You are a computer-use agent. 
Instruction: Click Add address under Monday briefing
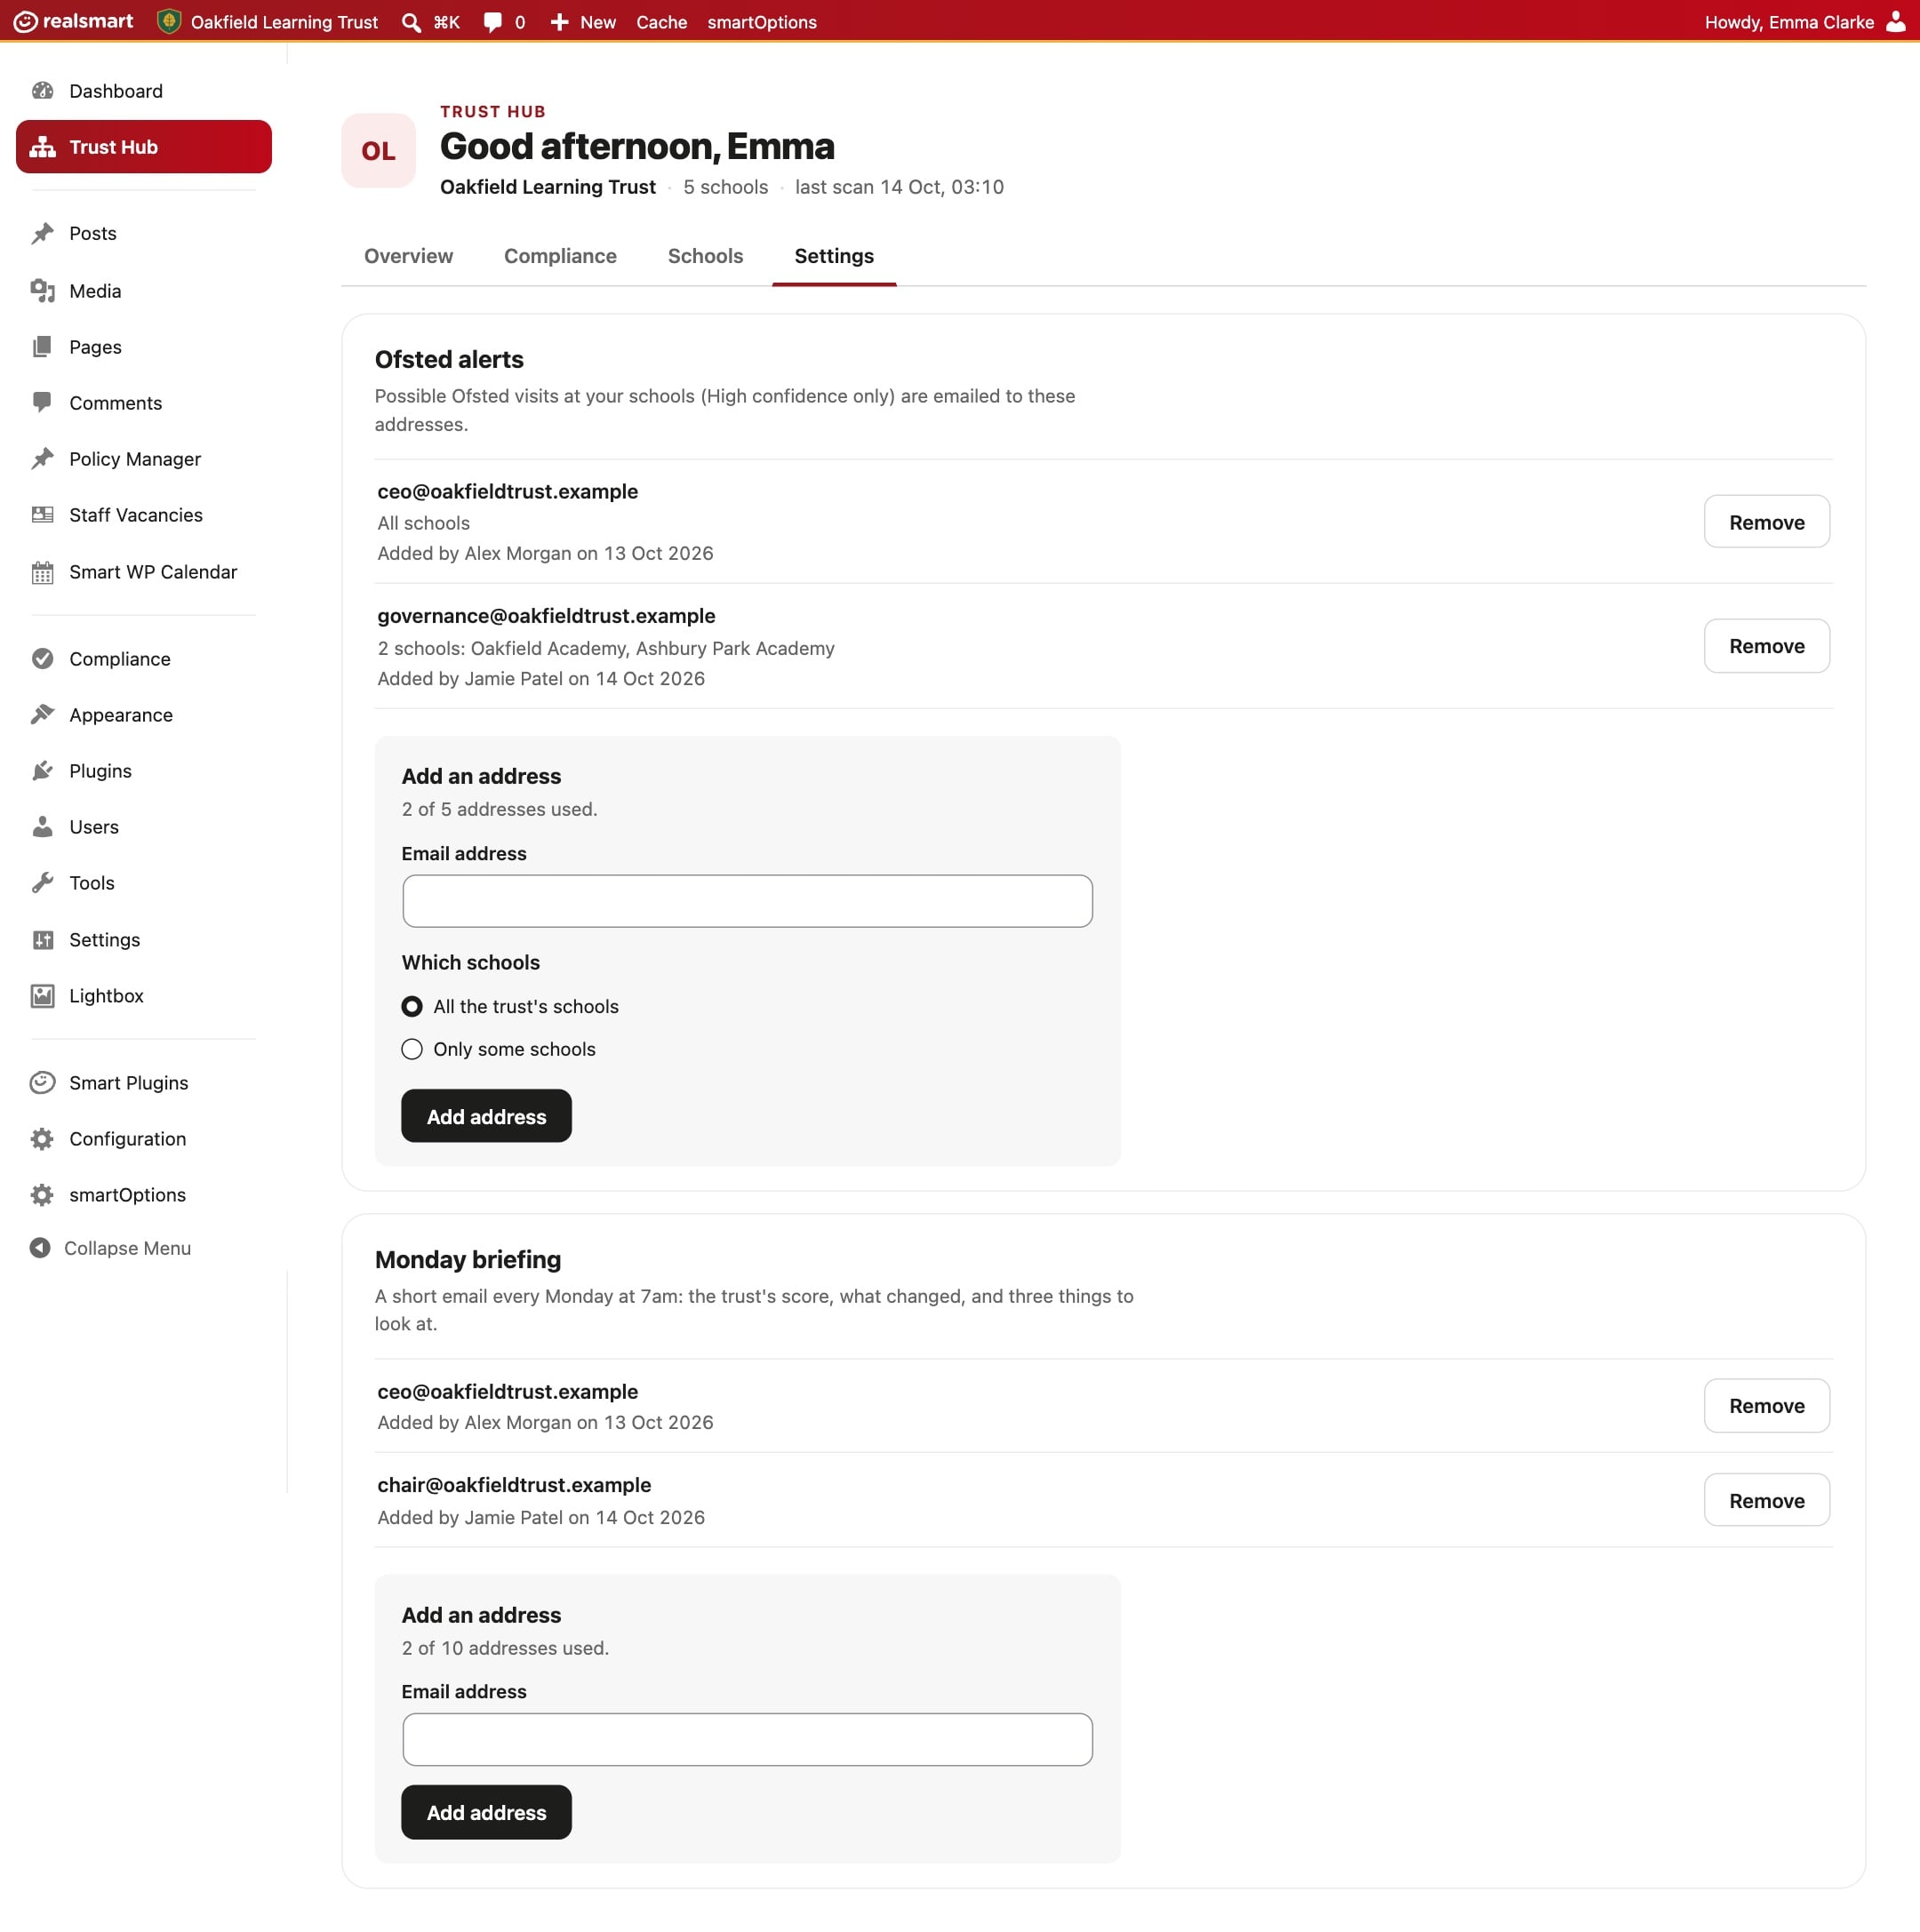coord(486,1812)
